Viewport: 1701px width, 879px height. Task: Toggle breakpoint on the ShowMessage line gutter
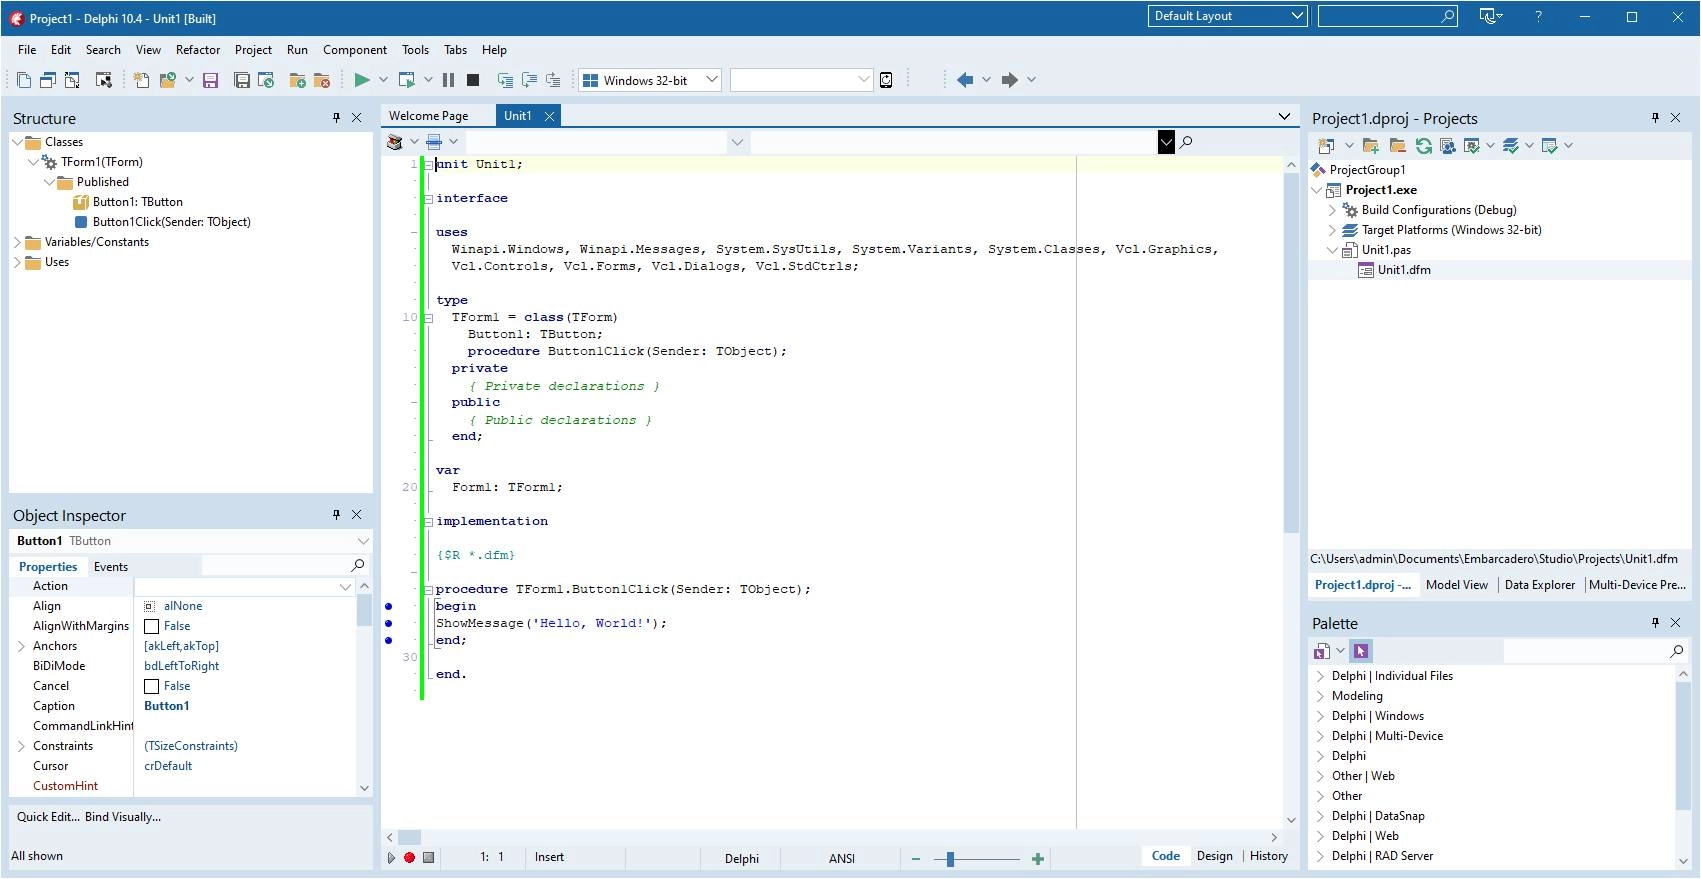pos(389,623)
